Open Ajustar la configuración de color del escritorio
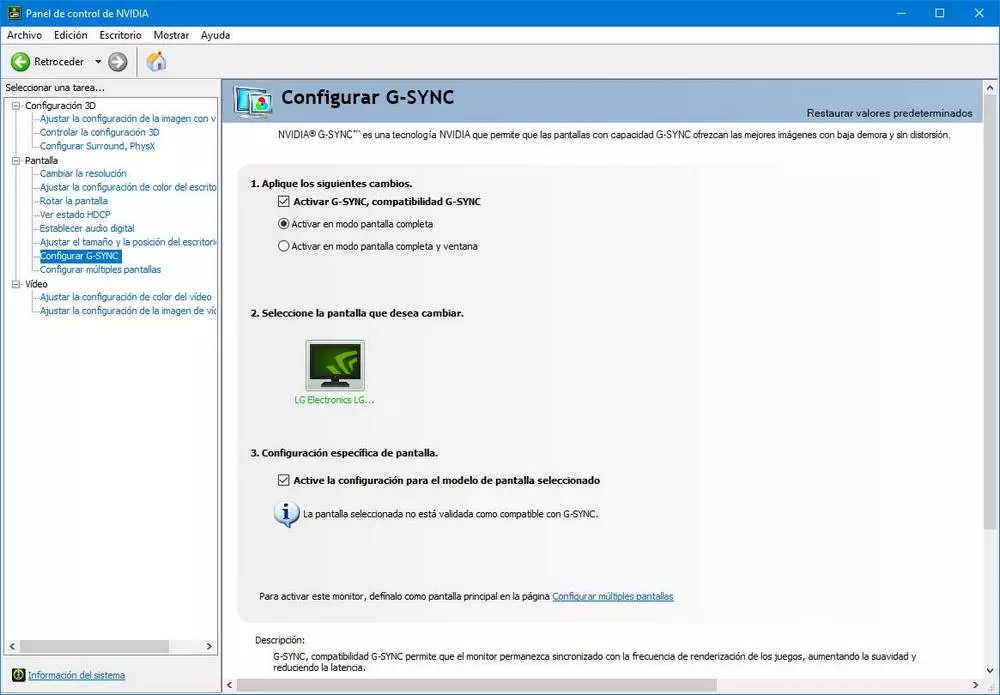This screenshot has height=695, width=1000. [128, 187]
